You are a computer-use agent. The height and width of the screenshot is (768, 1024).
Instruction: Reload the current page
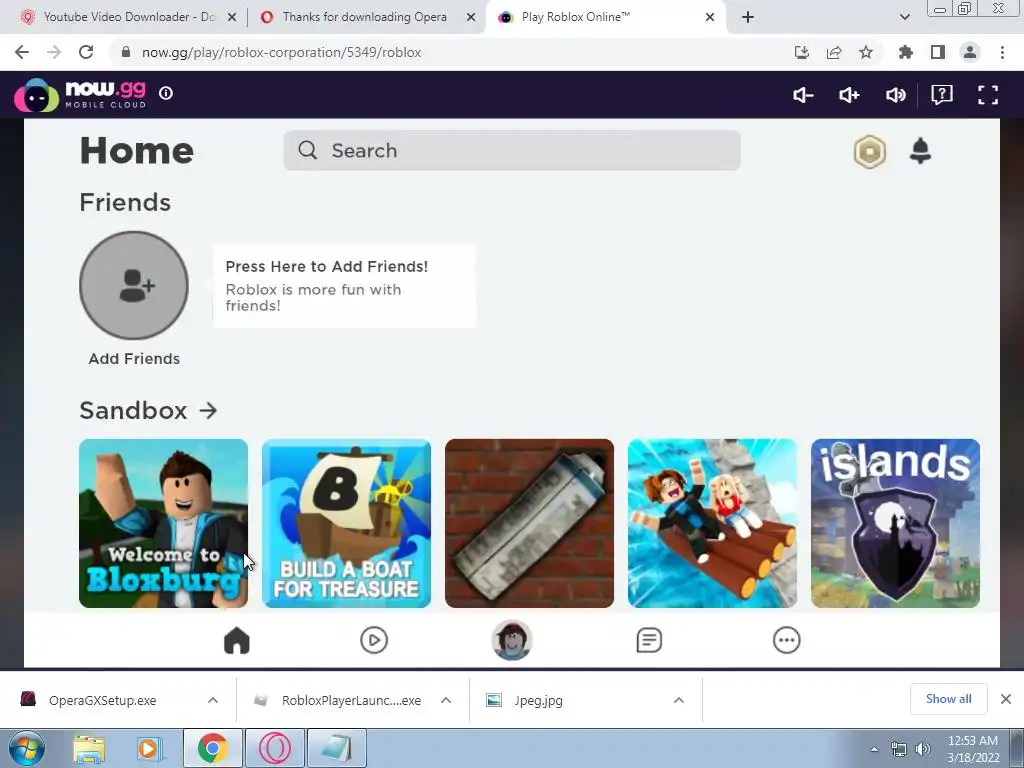coord(86,52)
